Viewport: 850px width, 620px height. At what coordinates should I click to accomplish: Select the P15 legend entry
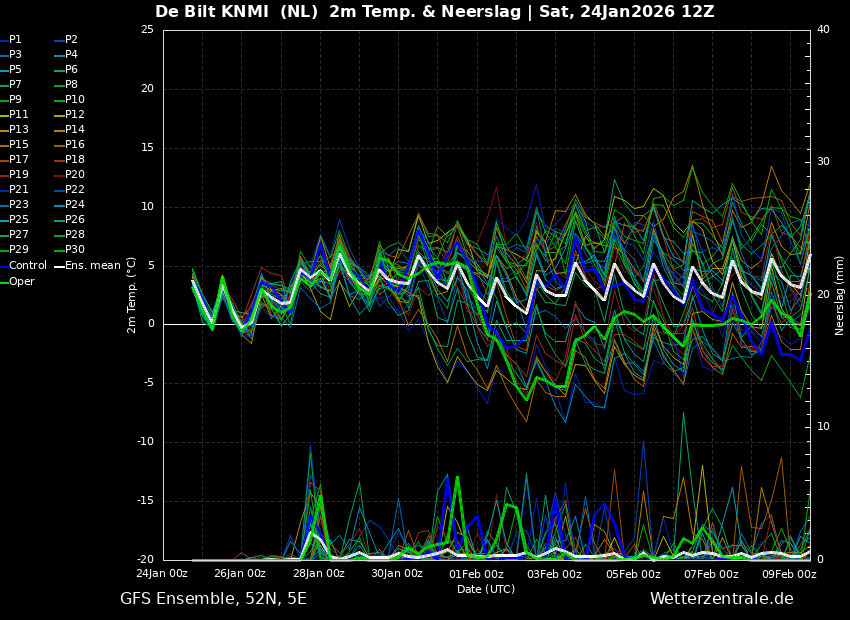click(x=14, y=144)
